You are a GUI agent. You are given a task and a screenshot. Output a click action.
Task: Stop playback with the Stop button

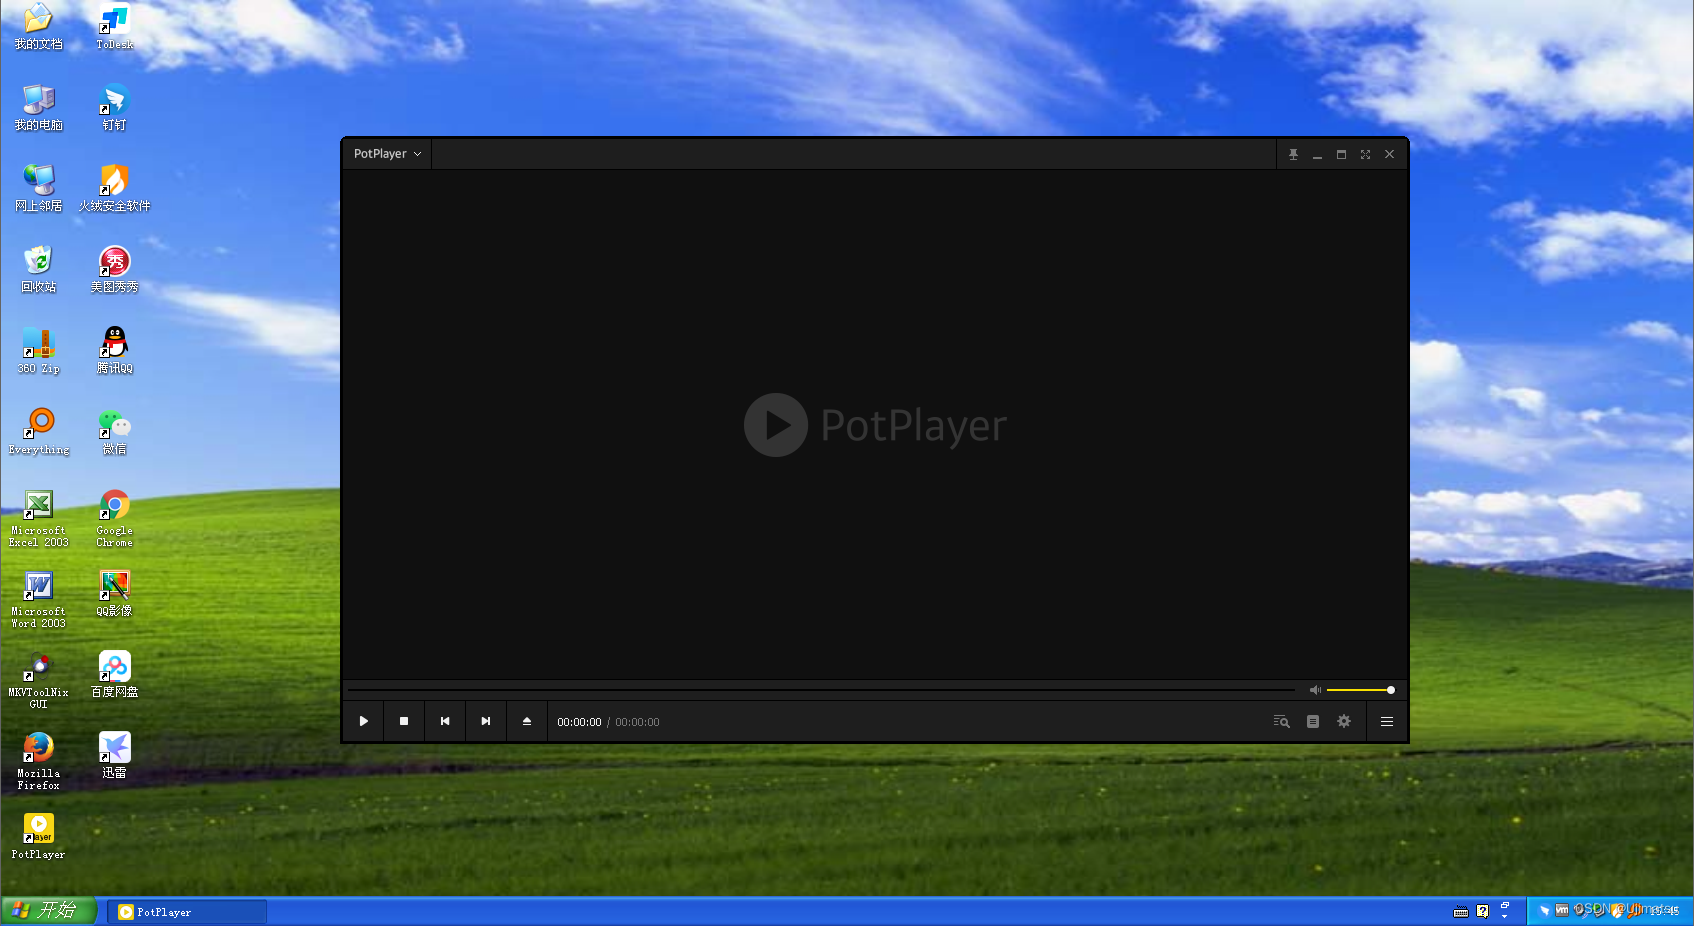click(x=404, y=721)
